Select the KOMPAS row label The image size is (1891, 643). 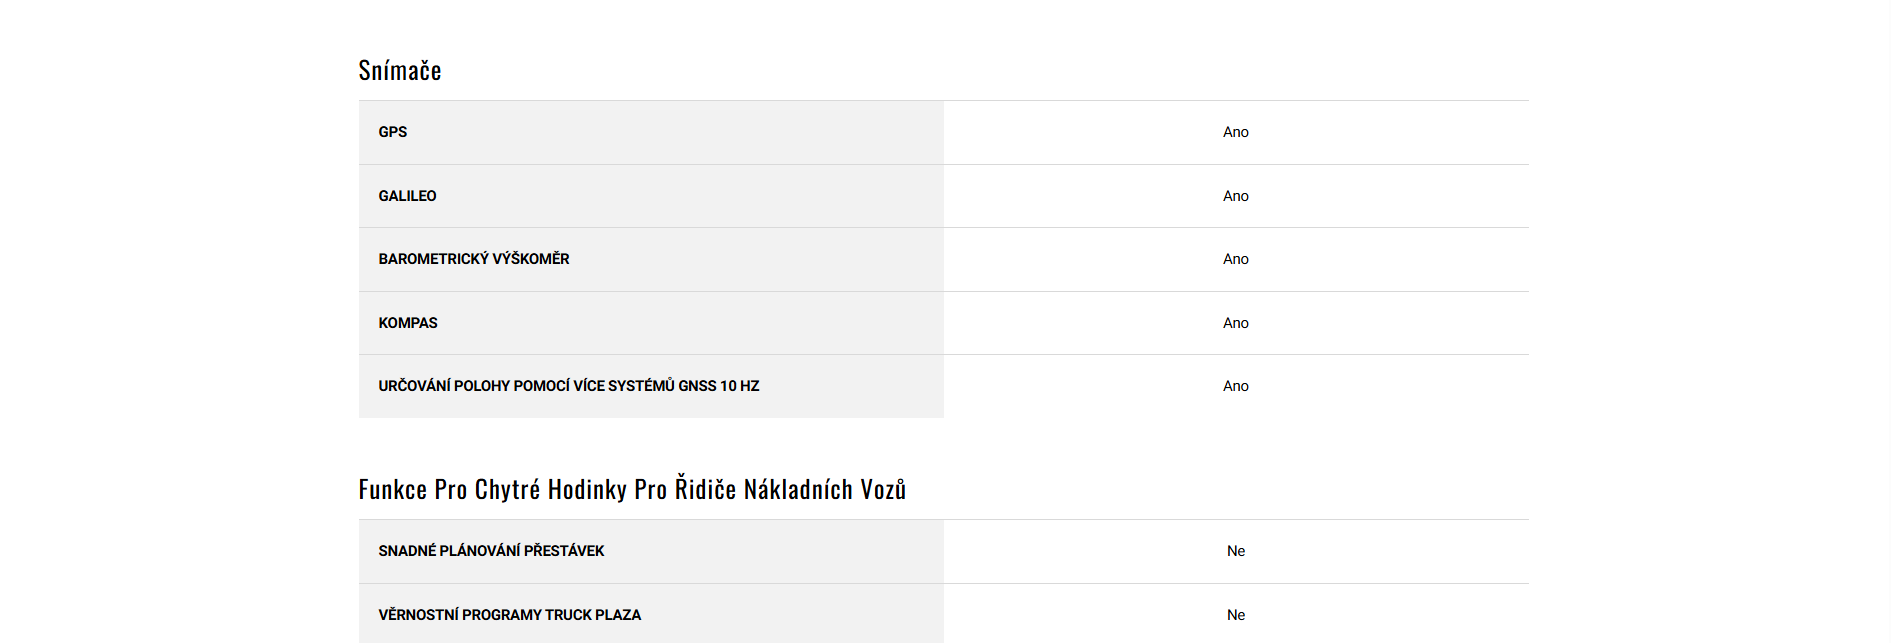[x=408, y=323]
